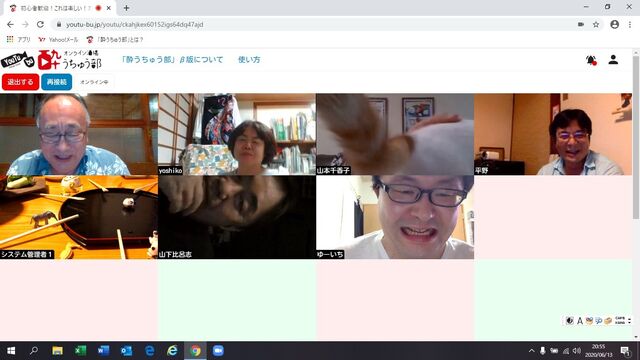The width and height of the screenshot is (640, 360).
Task: Click the IME input mode A icon
Action: tap(580, 321)
